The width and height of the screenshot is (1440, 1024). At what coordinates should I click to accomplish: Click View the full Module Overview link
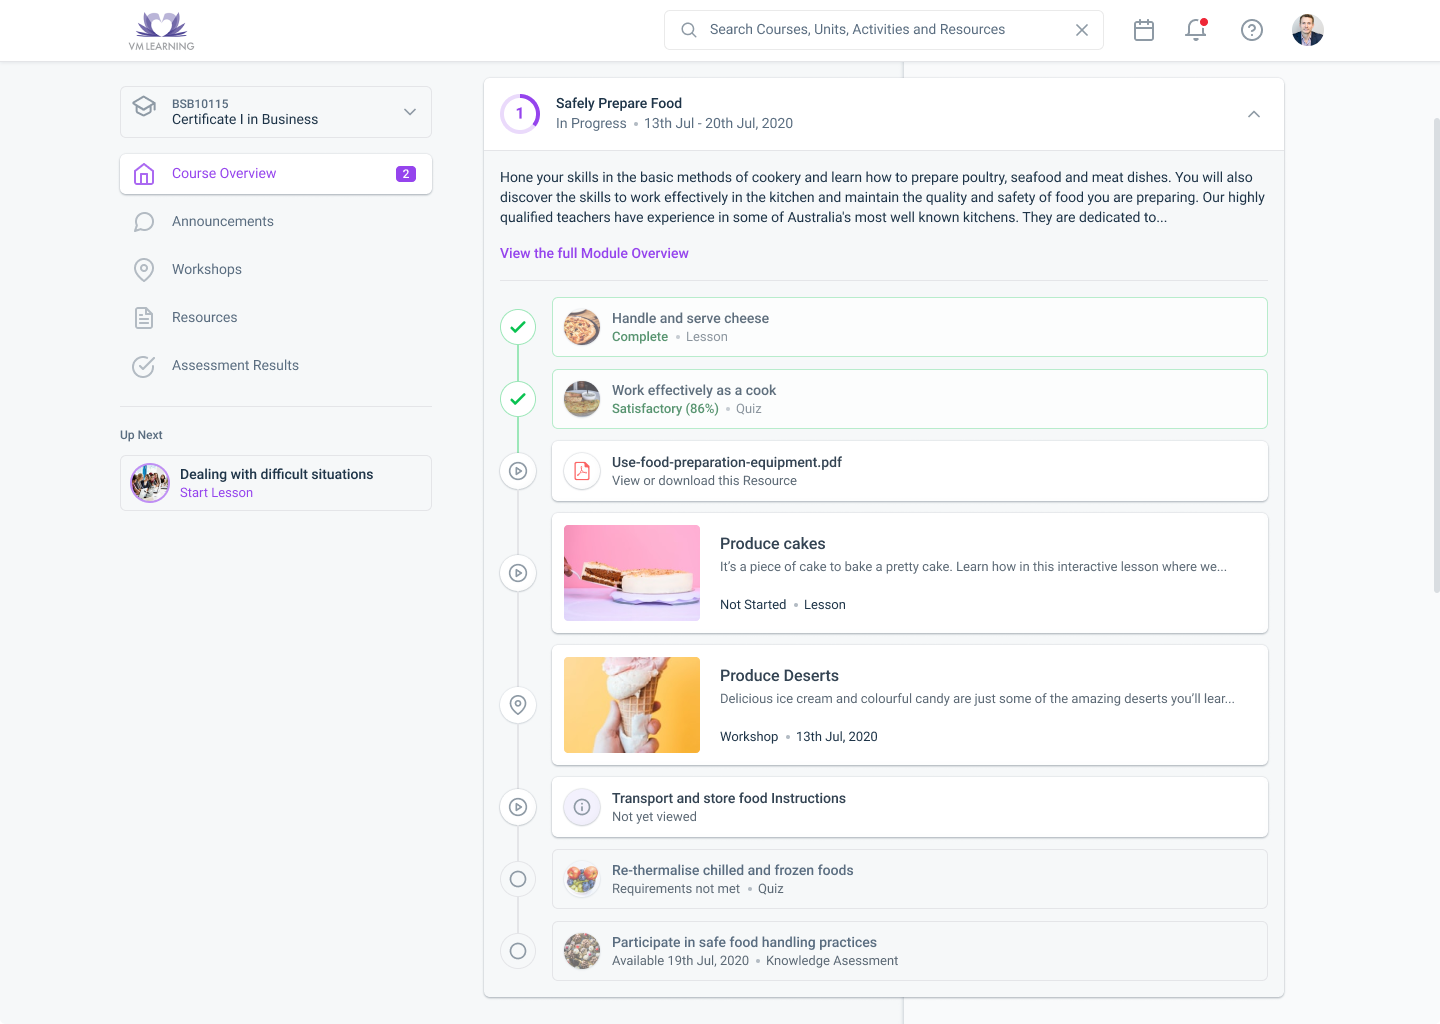click(594, 253)
